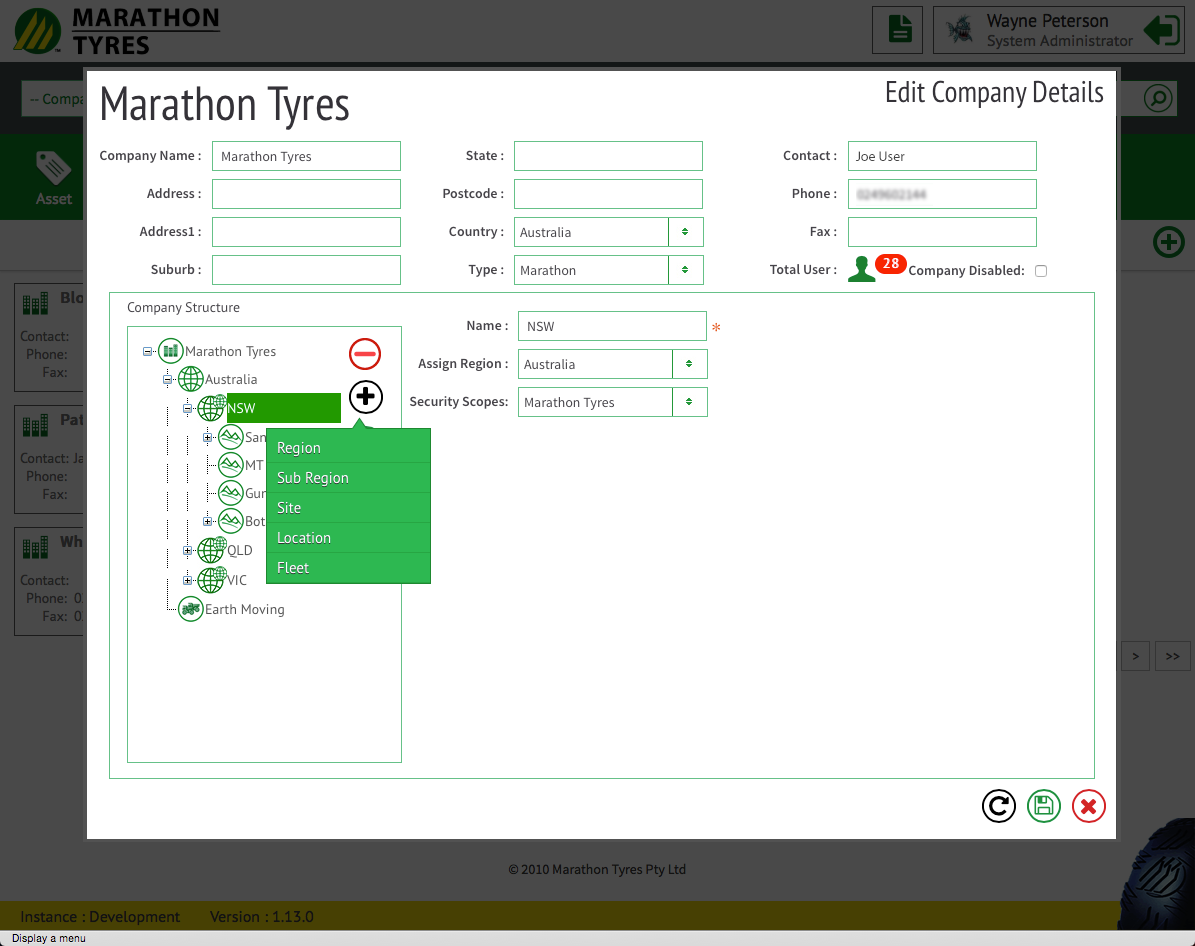The image size is (1195, 946).
Task: Open the document icon in header
Action: click(x=898, y=30)
